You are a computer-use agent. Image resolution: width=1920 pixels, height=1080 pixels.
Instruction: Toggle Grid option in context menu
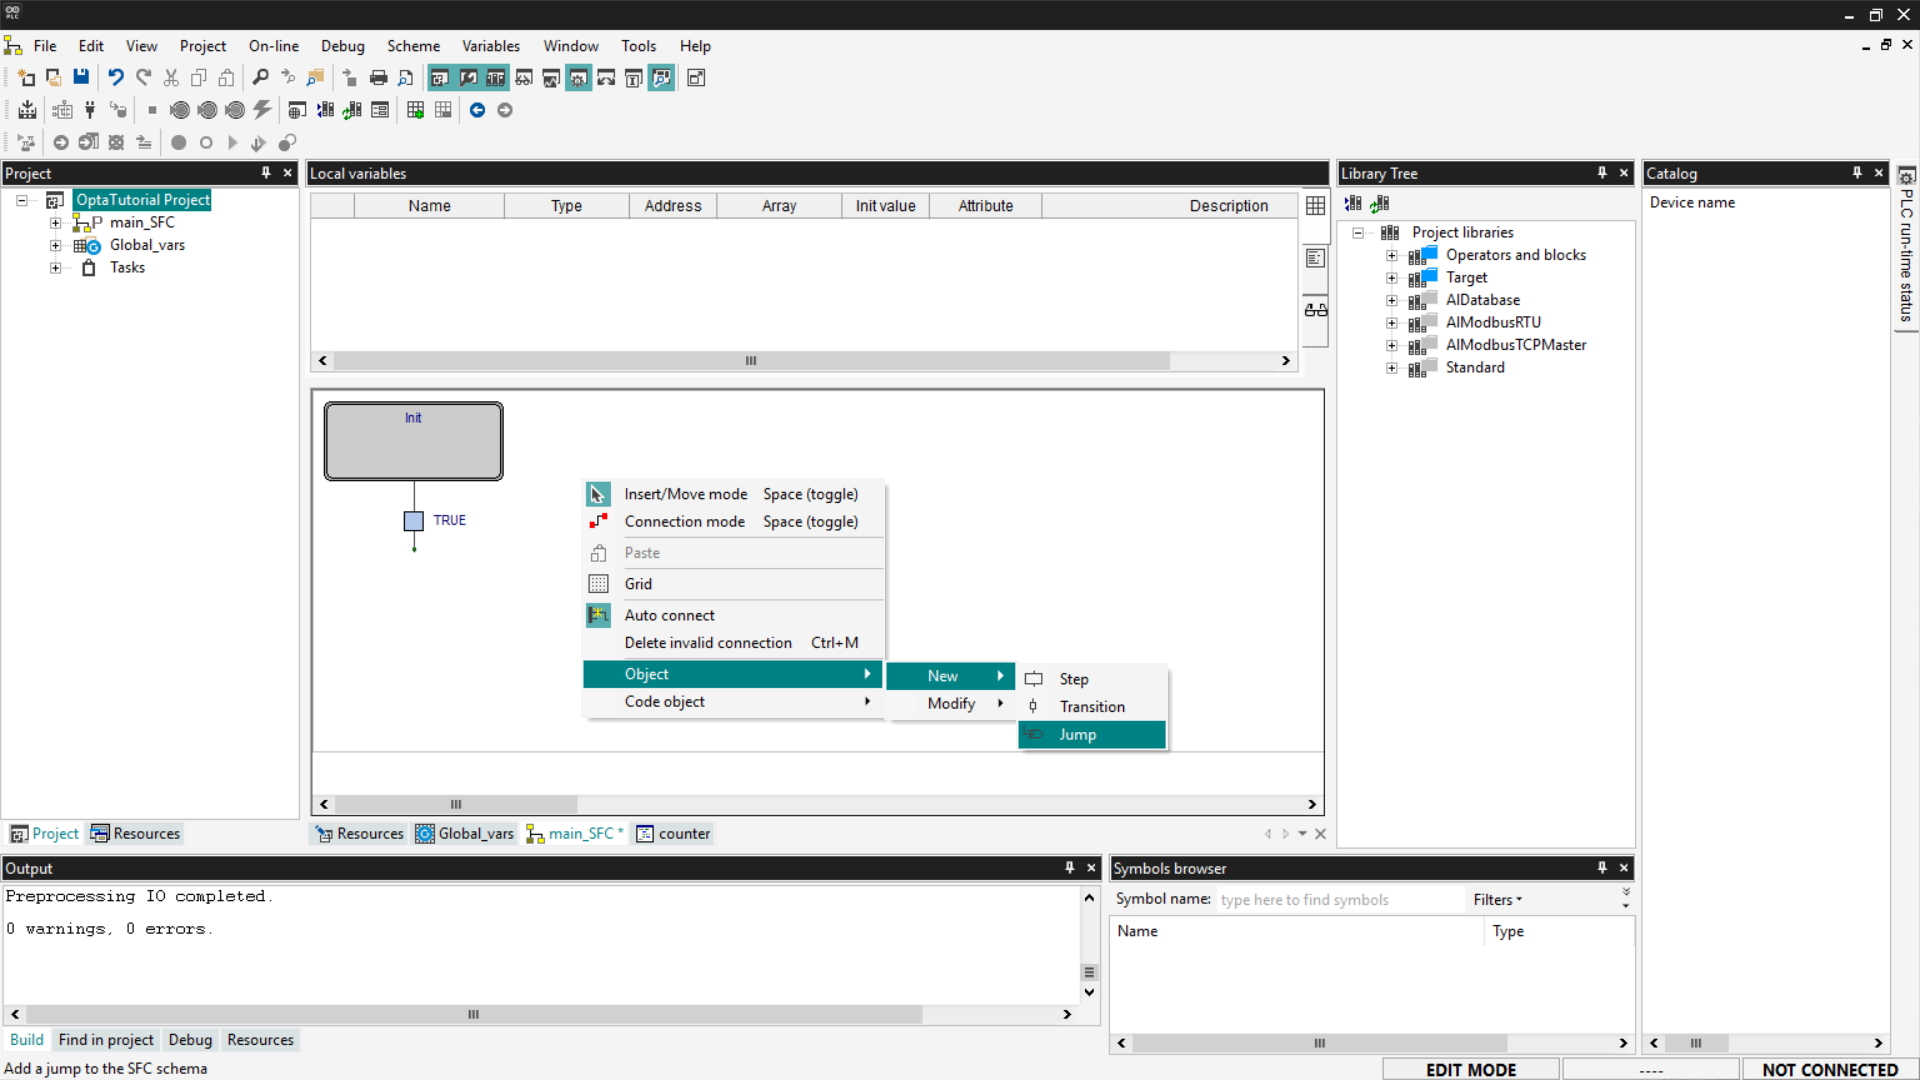point(638,584)
